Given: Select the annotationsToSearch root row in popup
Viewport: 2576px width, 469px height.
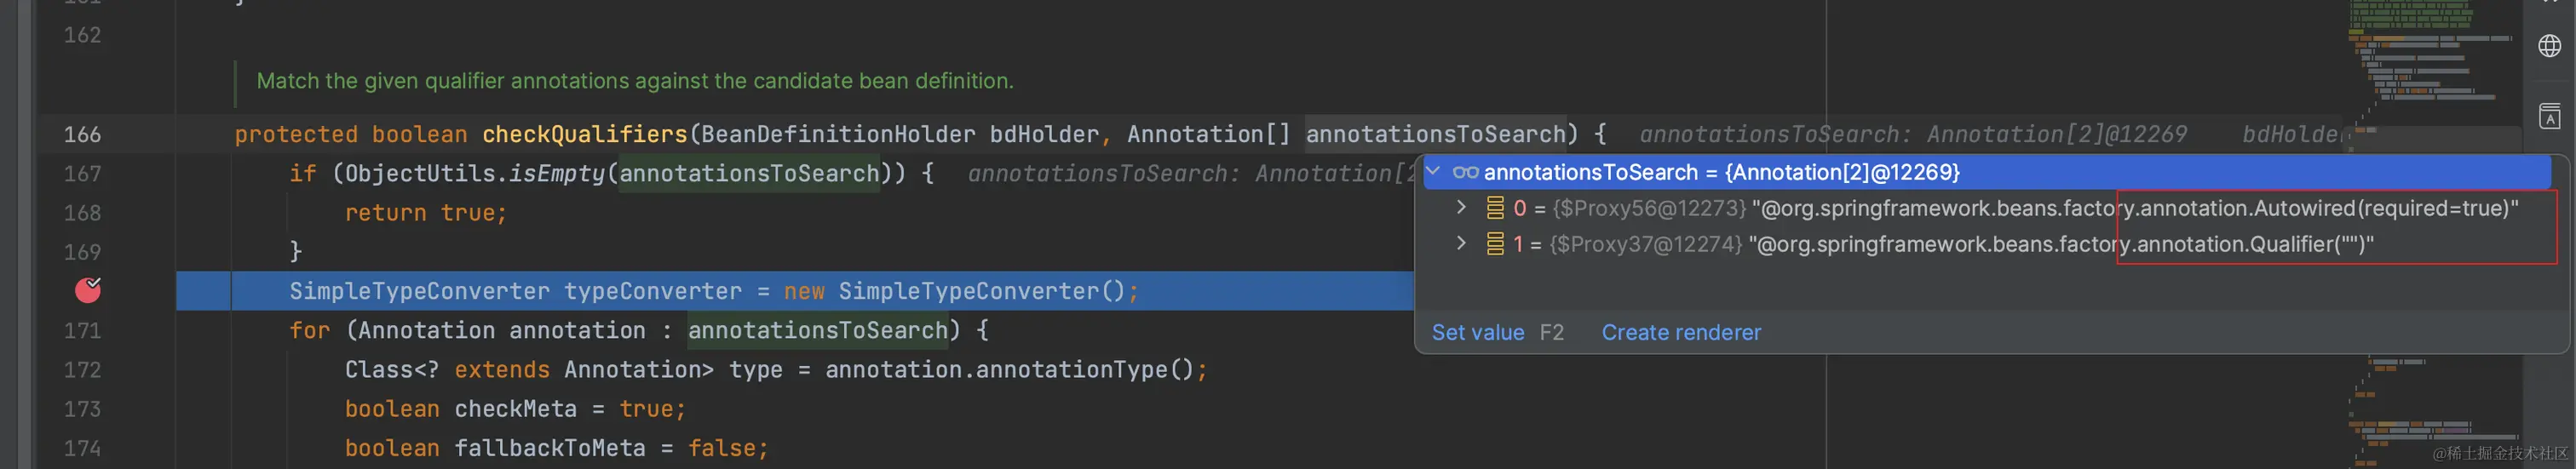Looking at the screenshot, I should (1987, 172).
